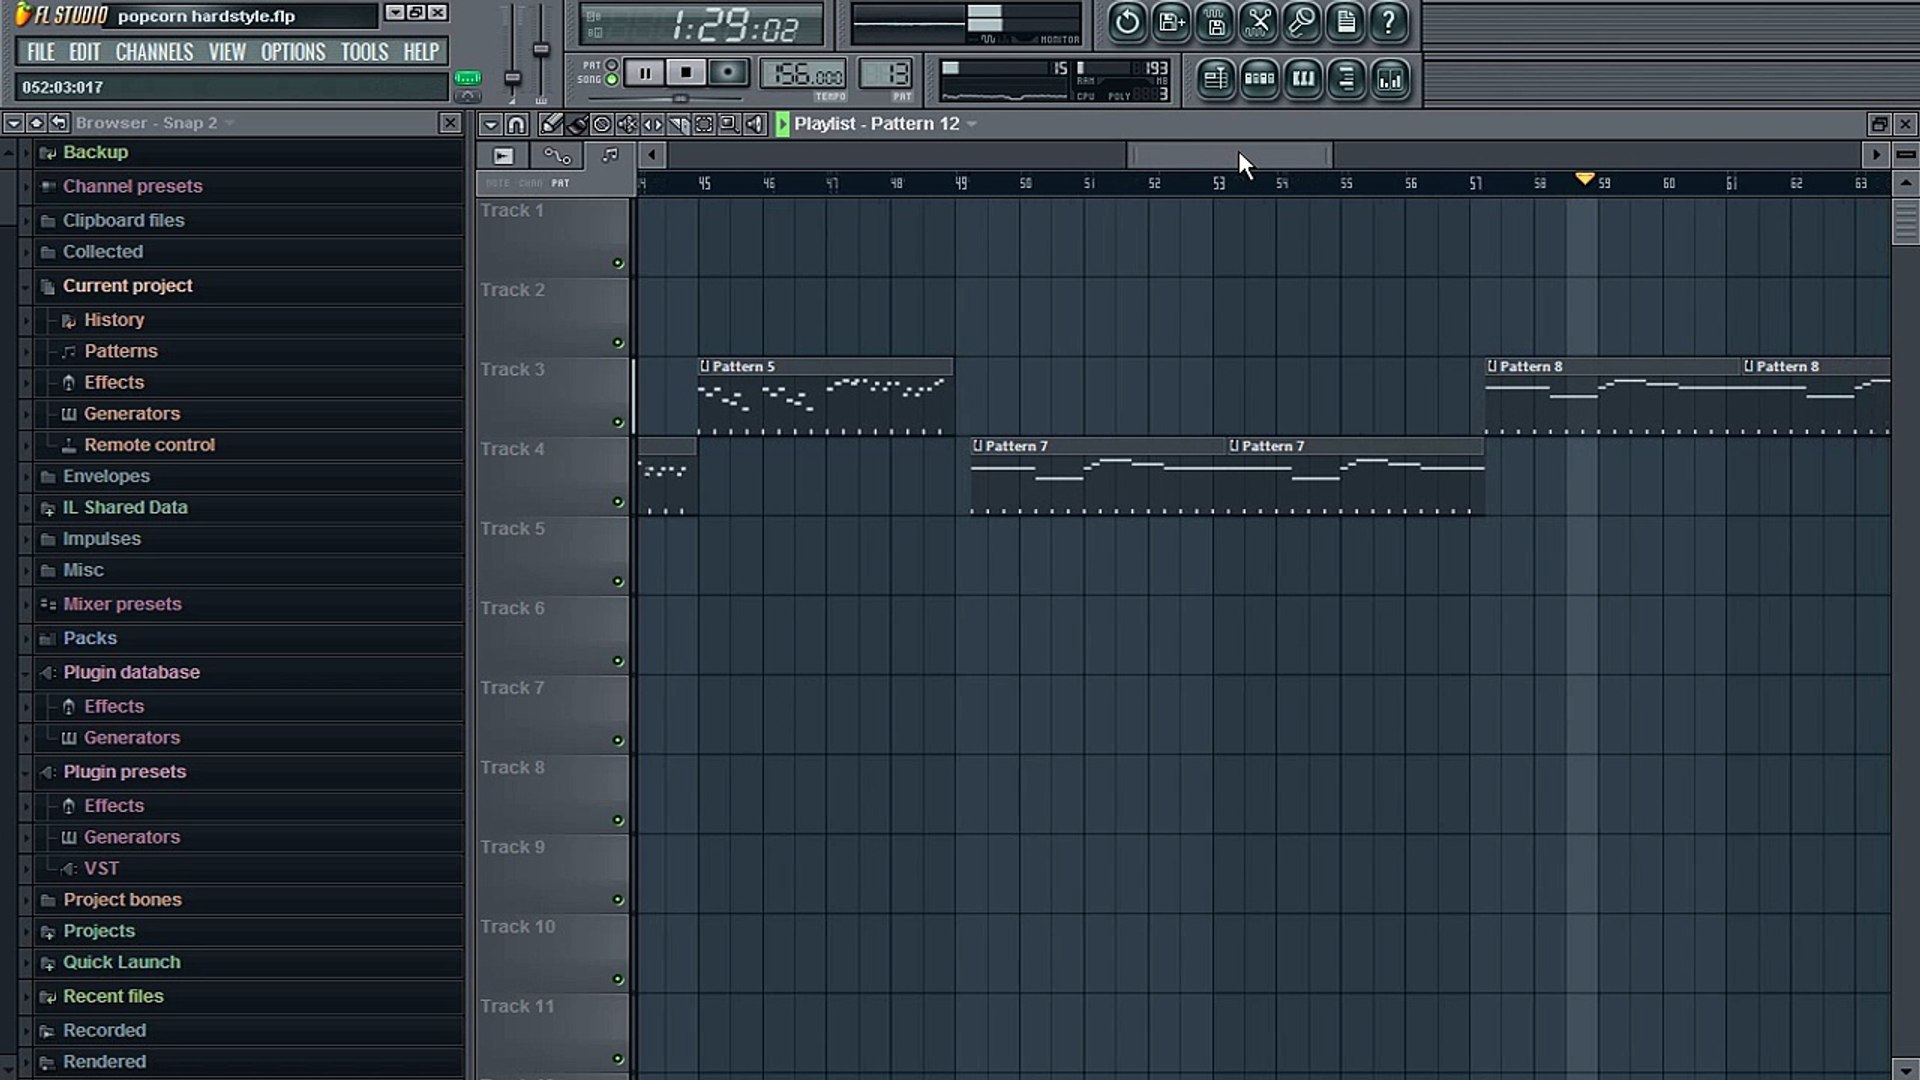Screen dimensions: 1920x1080
Task: Select the Pencil draw tool
Action: (x=550, y=124)
